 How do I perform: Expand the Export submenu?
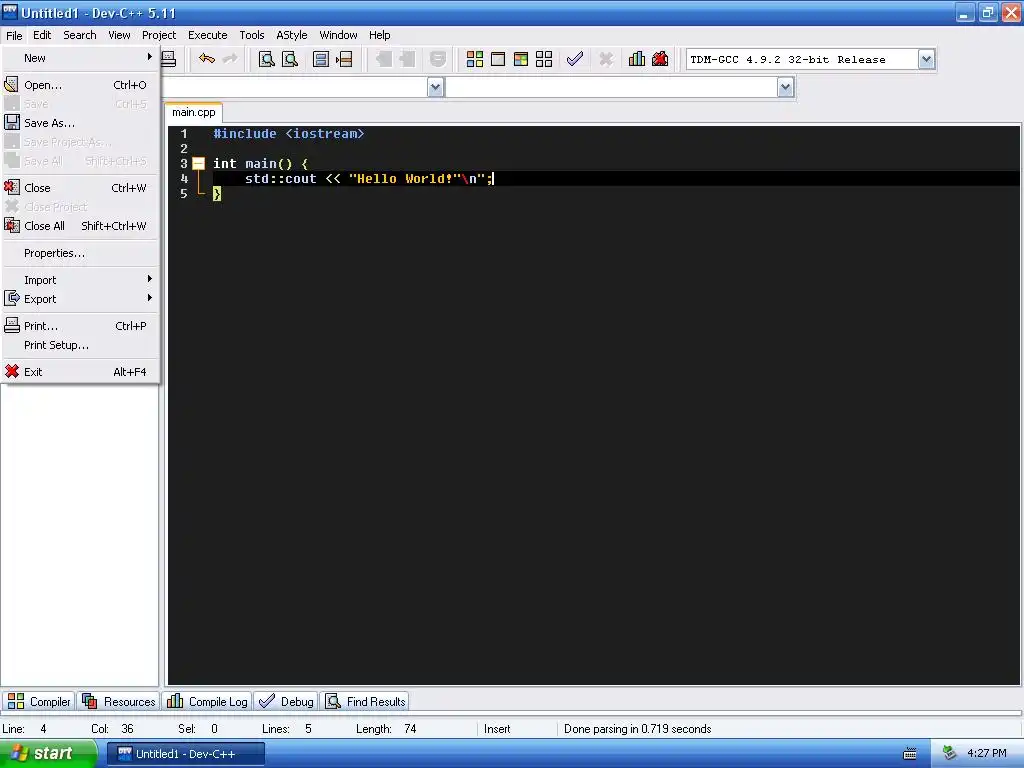pos(80,299)
